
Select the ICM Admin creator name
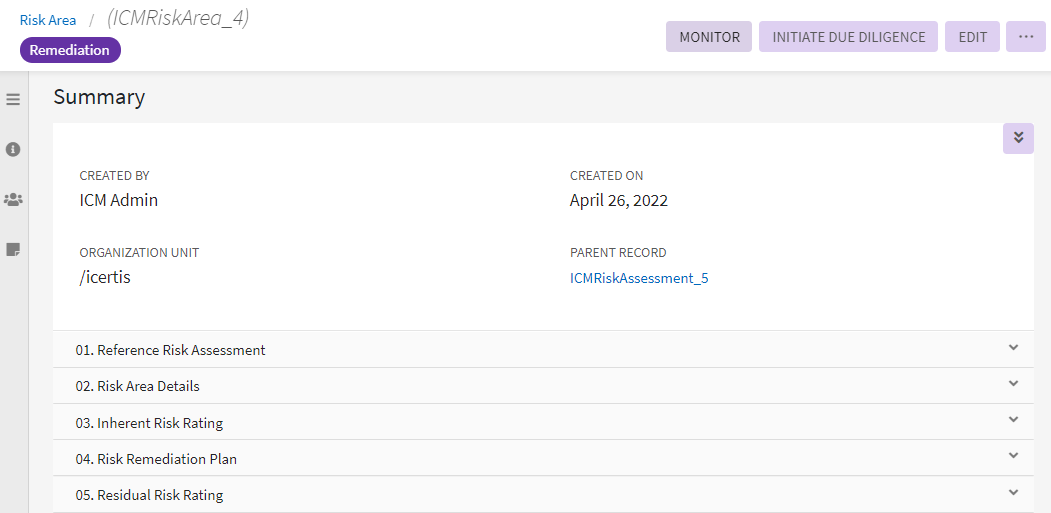[x=119, y=200]
